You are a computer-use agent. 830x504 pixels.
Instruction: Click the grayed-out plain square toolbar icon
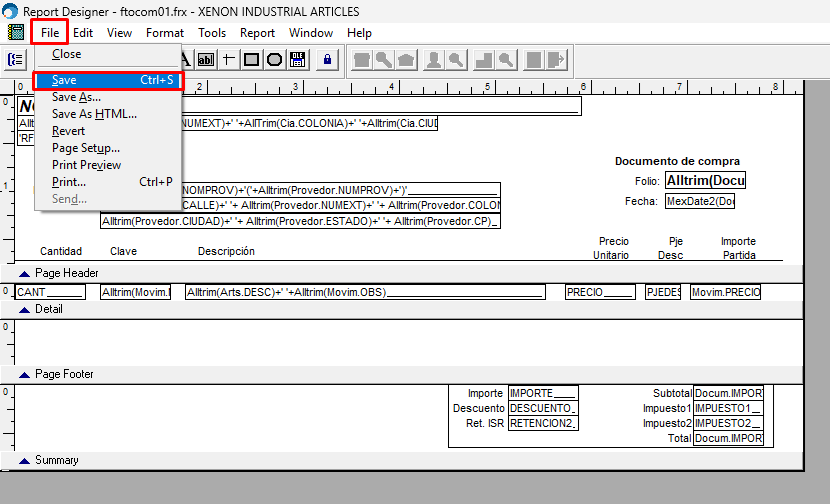tap(534, 60)
